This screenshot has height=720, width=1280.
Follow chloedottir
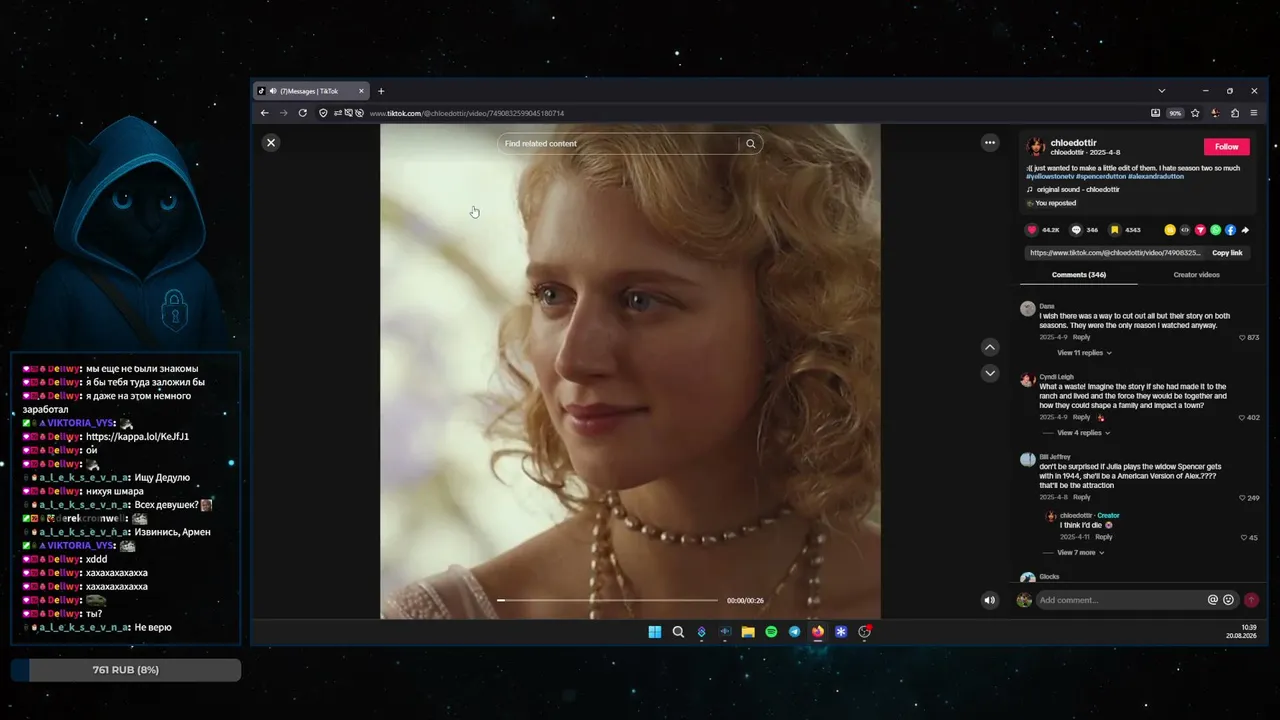pos(1227,147)
